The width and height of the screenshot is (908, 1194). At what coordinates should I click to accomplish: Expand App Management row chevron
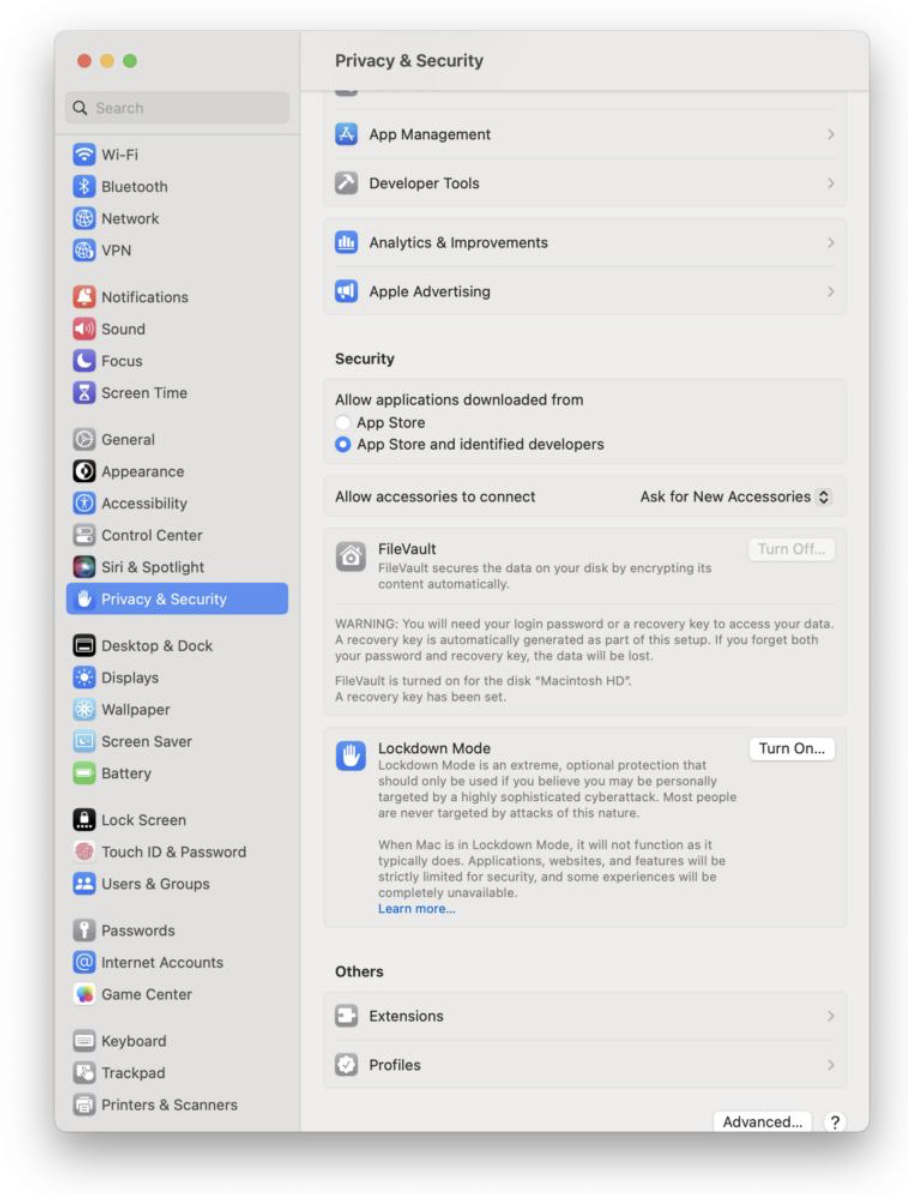coord(830,135)
